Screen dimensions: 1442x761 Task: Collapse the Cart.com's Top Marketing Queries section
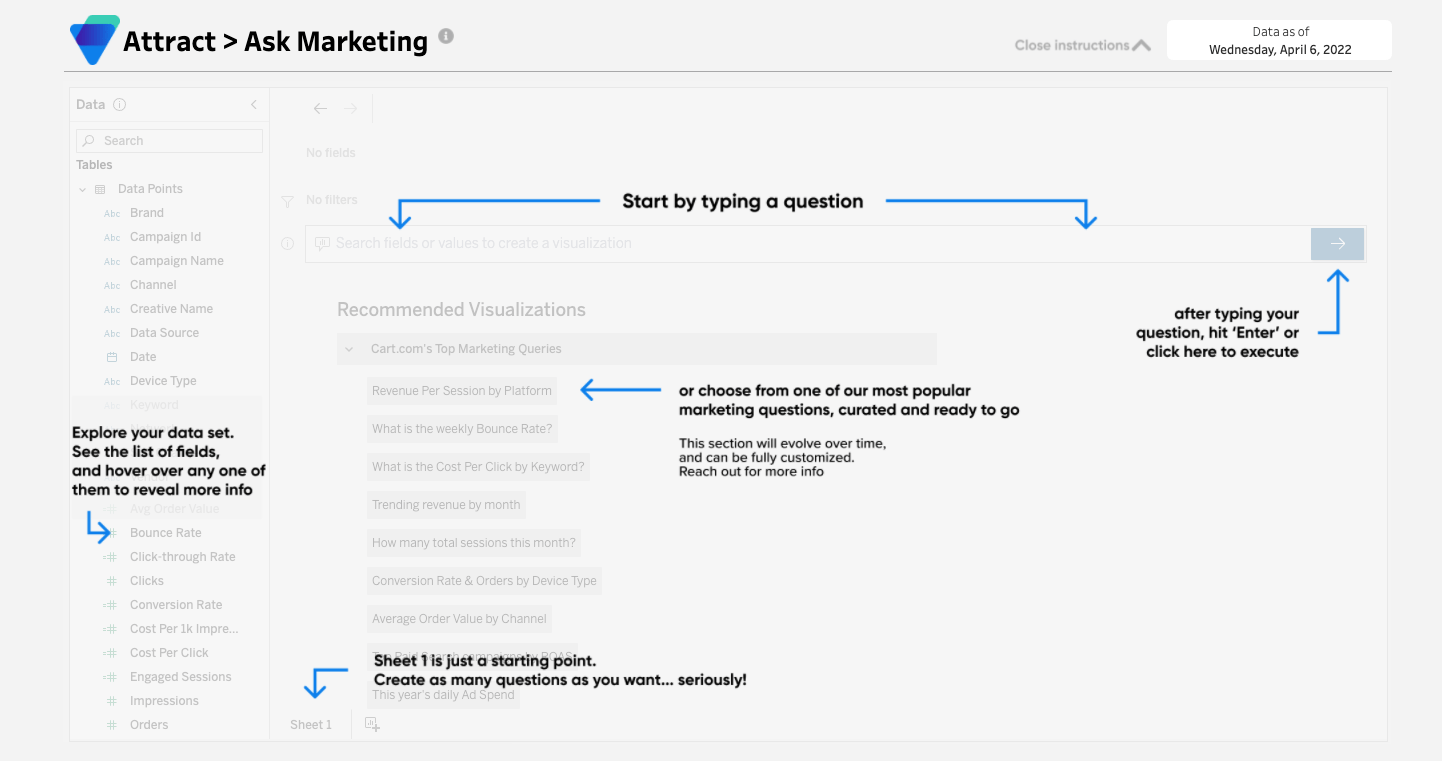(348, 349)
